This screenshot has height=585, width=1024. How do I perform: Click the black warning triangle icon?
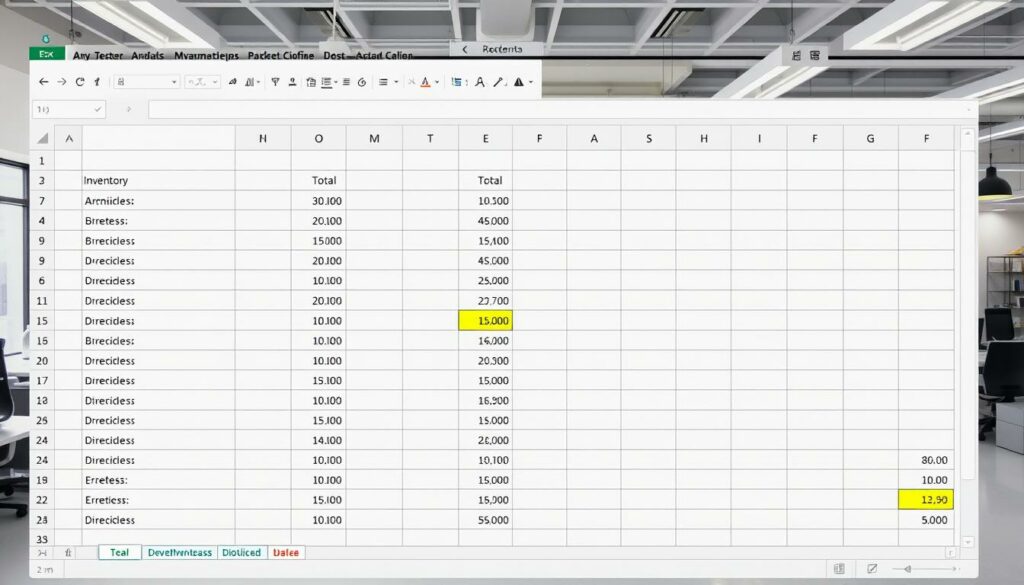tap(519, 82)
